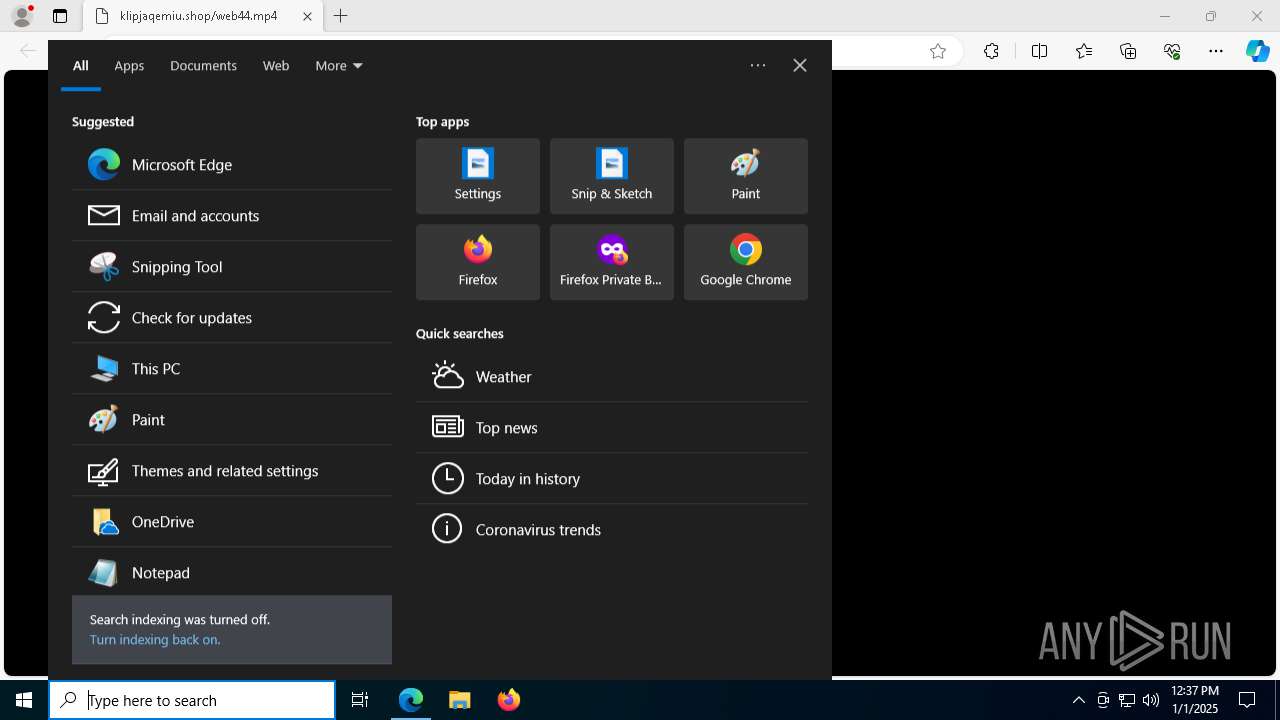Expand the More filter dropdown
1280x720 pixels.
coord(339,66)
